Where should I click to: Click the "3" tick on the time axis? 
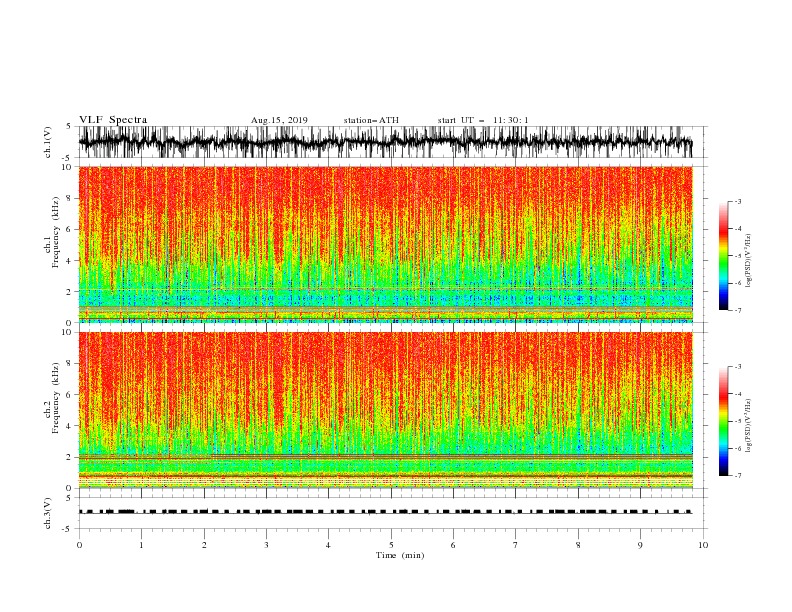(x=266, y=545)
